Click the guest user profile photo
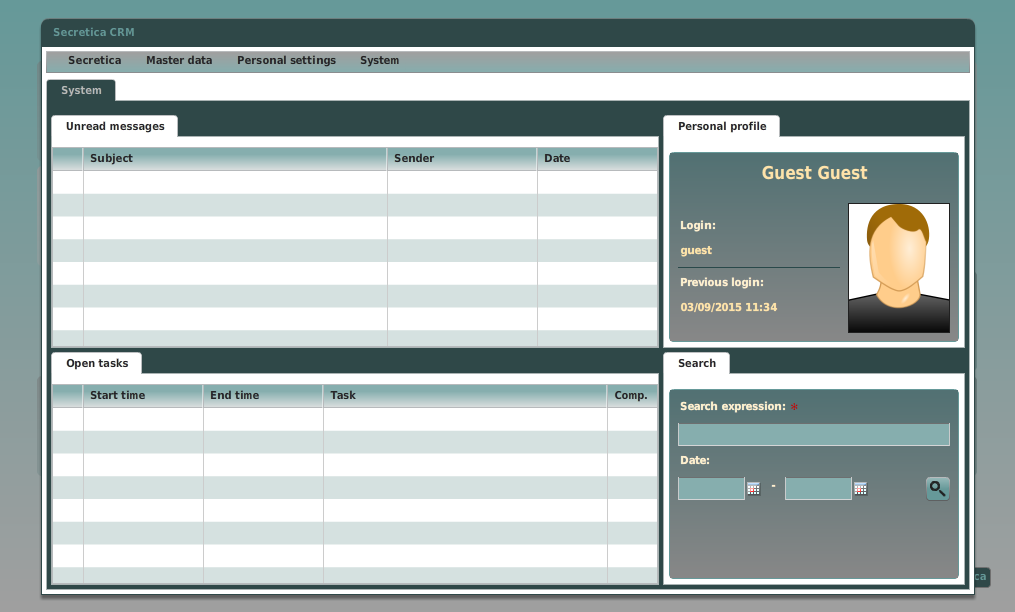 (898, 268)
